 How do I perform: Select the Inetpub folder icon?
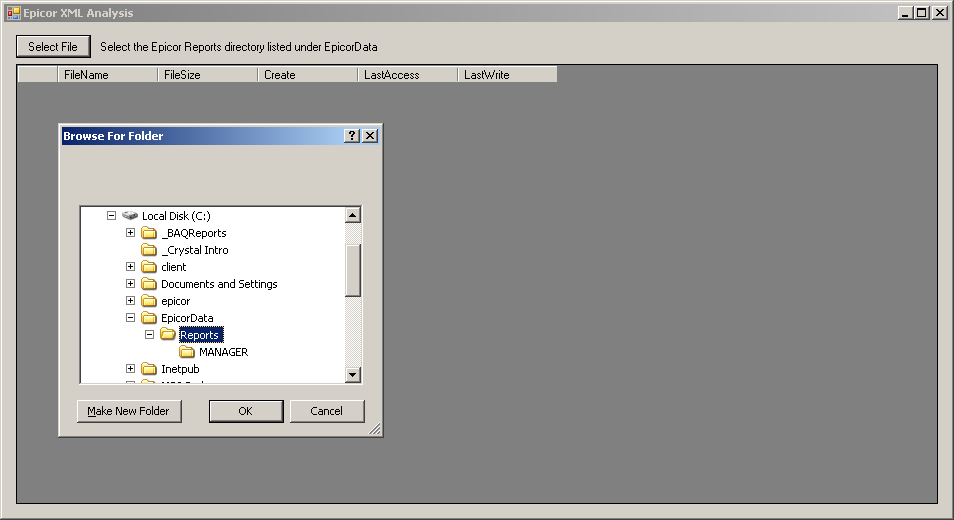[x=148, y=369]
